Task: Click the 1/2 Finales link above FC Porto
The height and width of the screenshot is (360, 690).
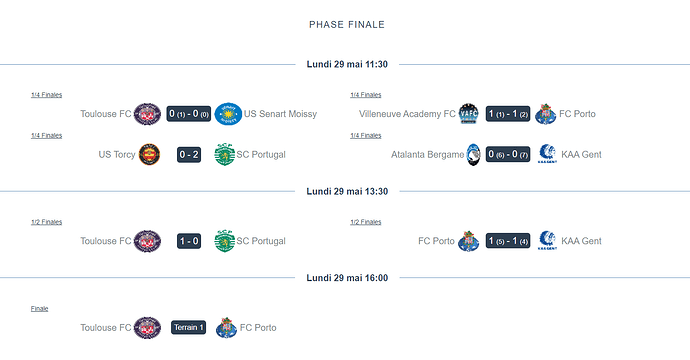Action: [366, 222]
